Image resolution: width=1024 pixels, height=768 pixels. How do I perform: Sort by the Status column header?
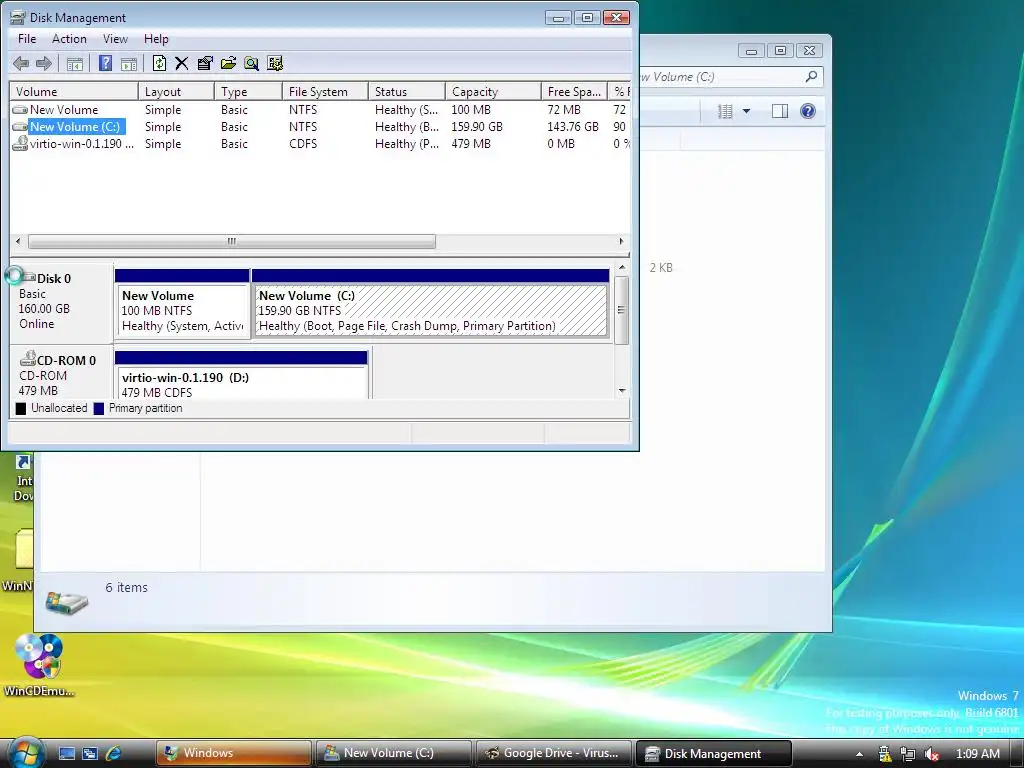pyautogui.click(x=407, y=91)
